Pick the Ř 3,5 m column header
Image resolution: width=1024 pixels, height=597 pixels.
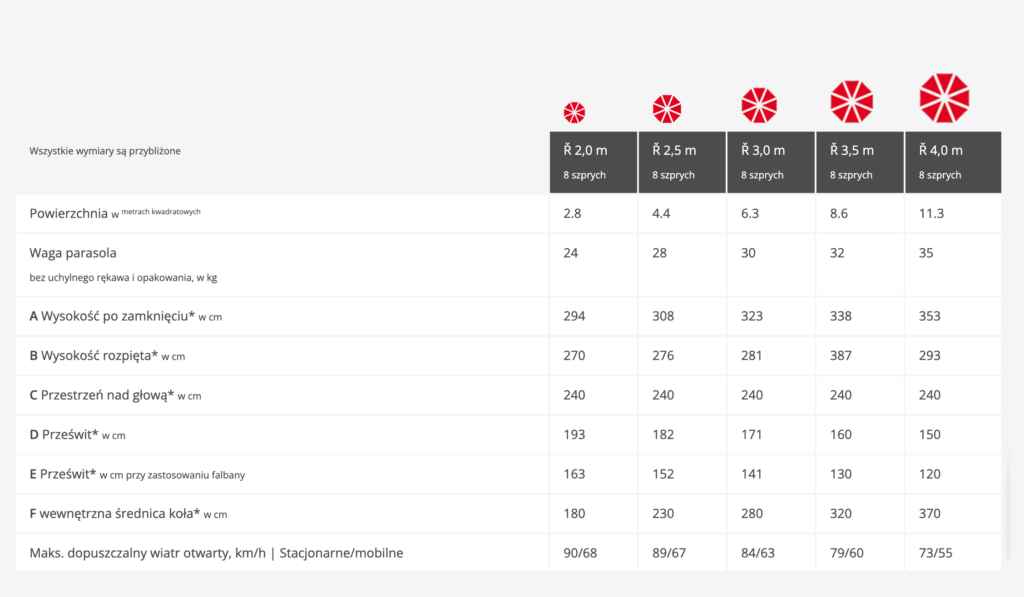point(860,161)
